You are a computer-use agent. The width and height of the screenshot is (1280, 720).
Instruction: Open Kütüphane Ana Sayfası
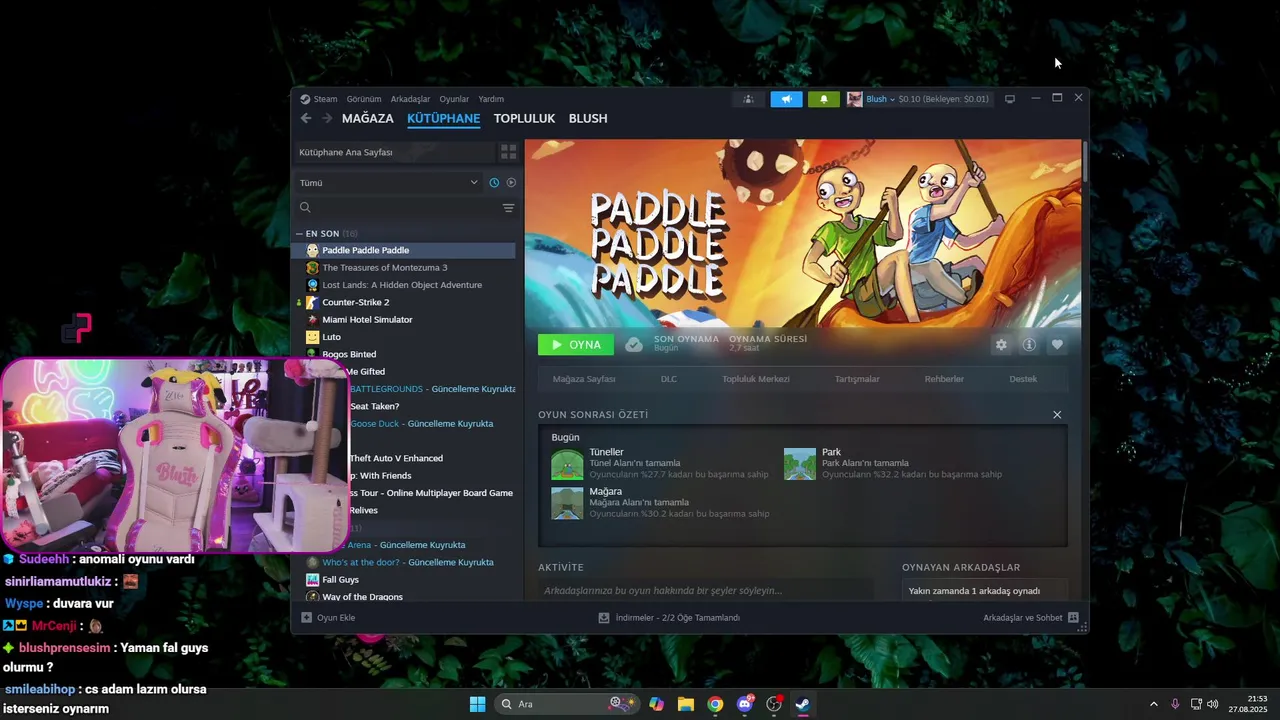(394, 152)
